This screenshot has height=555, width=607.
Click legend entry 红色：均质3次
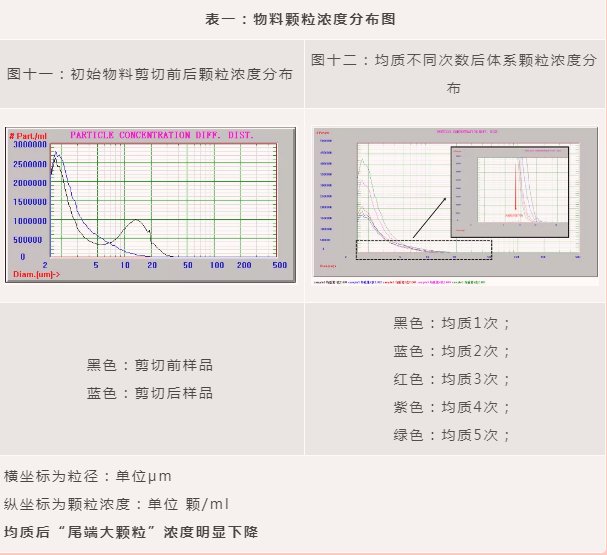tap(454, 379)
